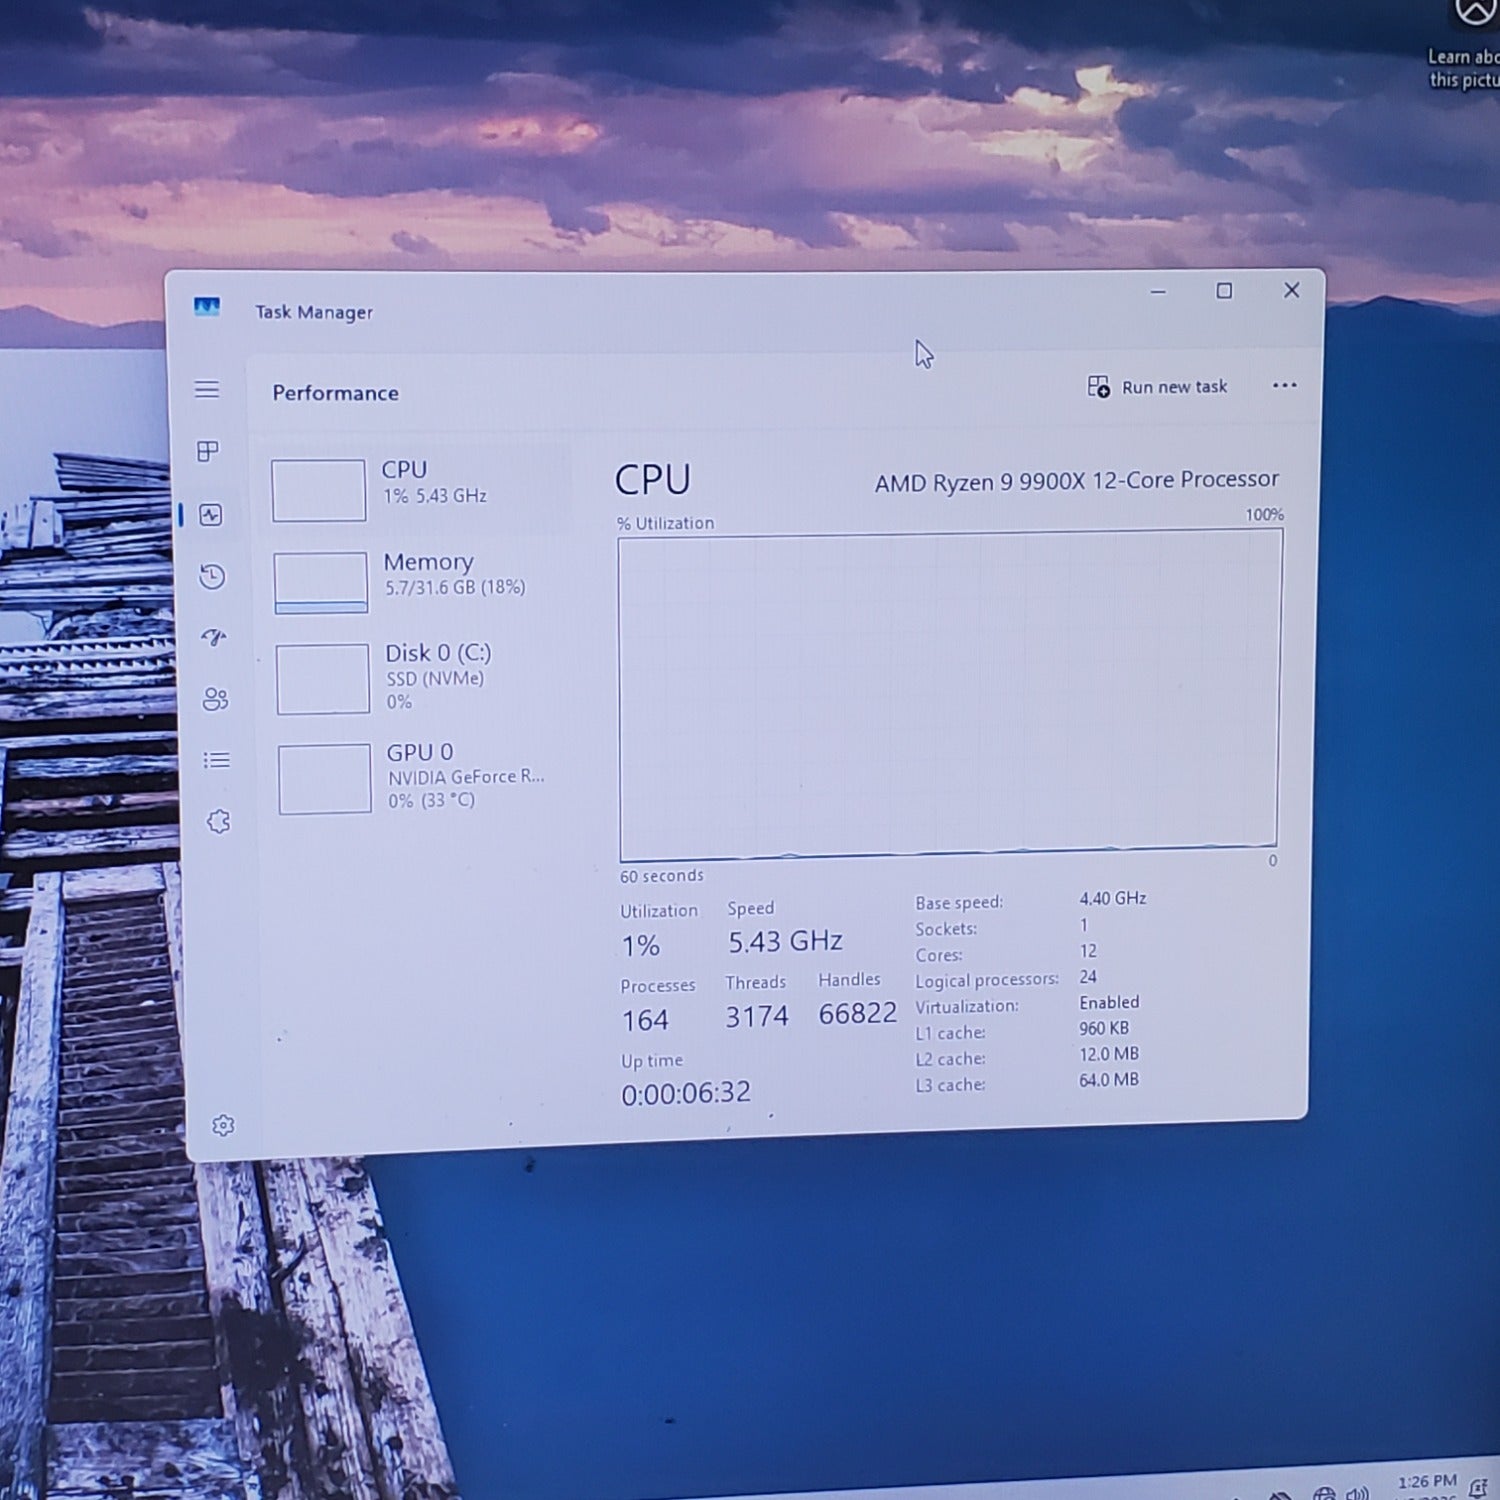The height and width of the screenshot is (1500, 1500).
Task: Select the Processes page in sidebar
Action: (x=207, y=452)
